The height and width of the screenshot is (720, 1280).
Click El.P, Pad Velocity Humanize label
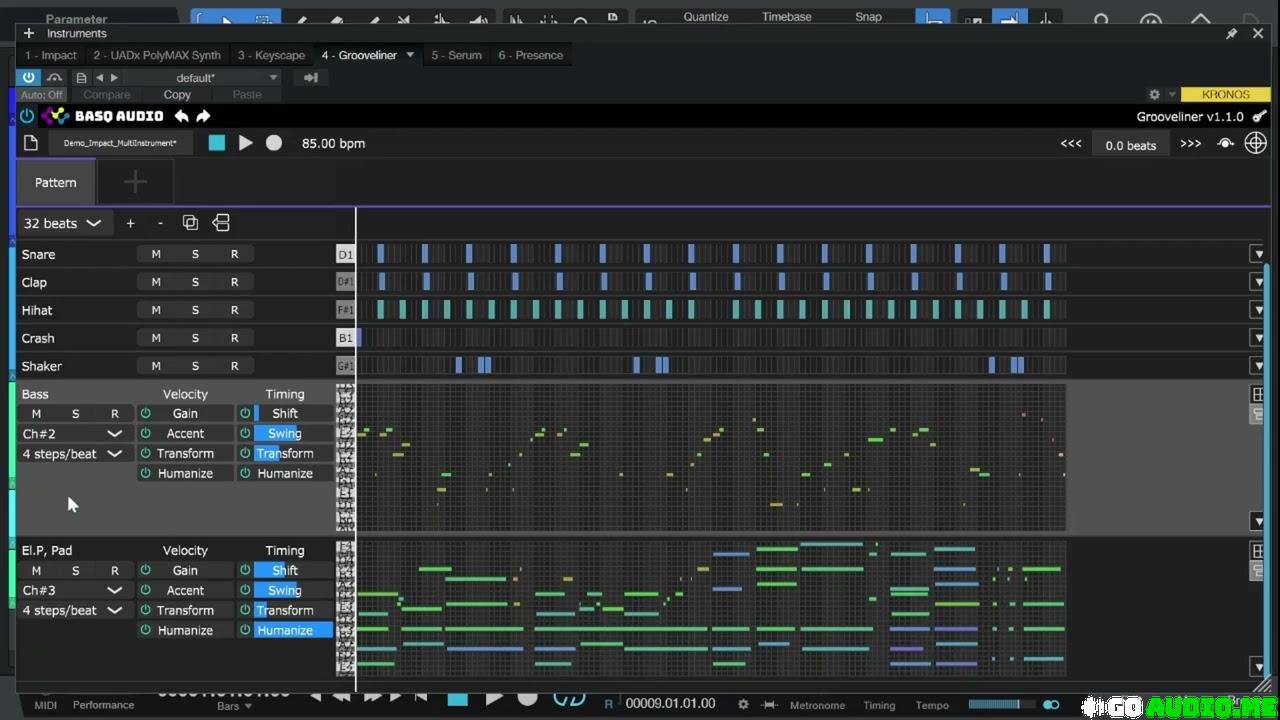(x=185, y=630)
